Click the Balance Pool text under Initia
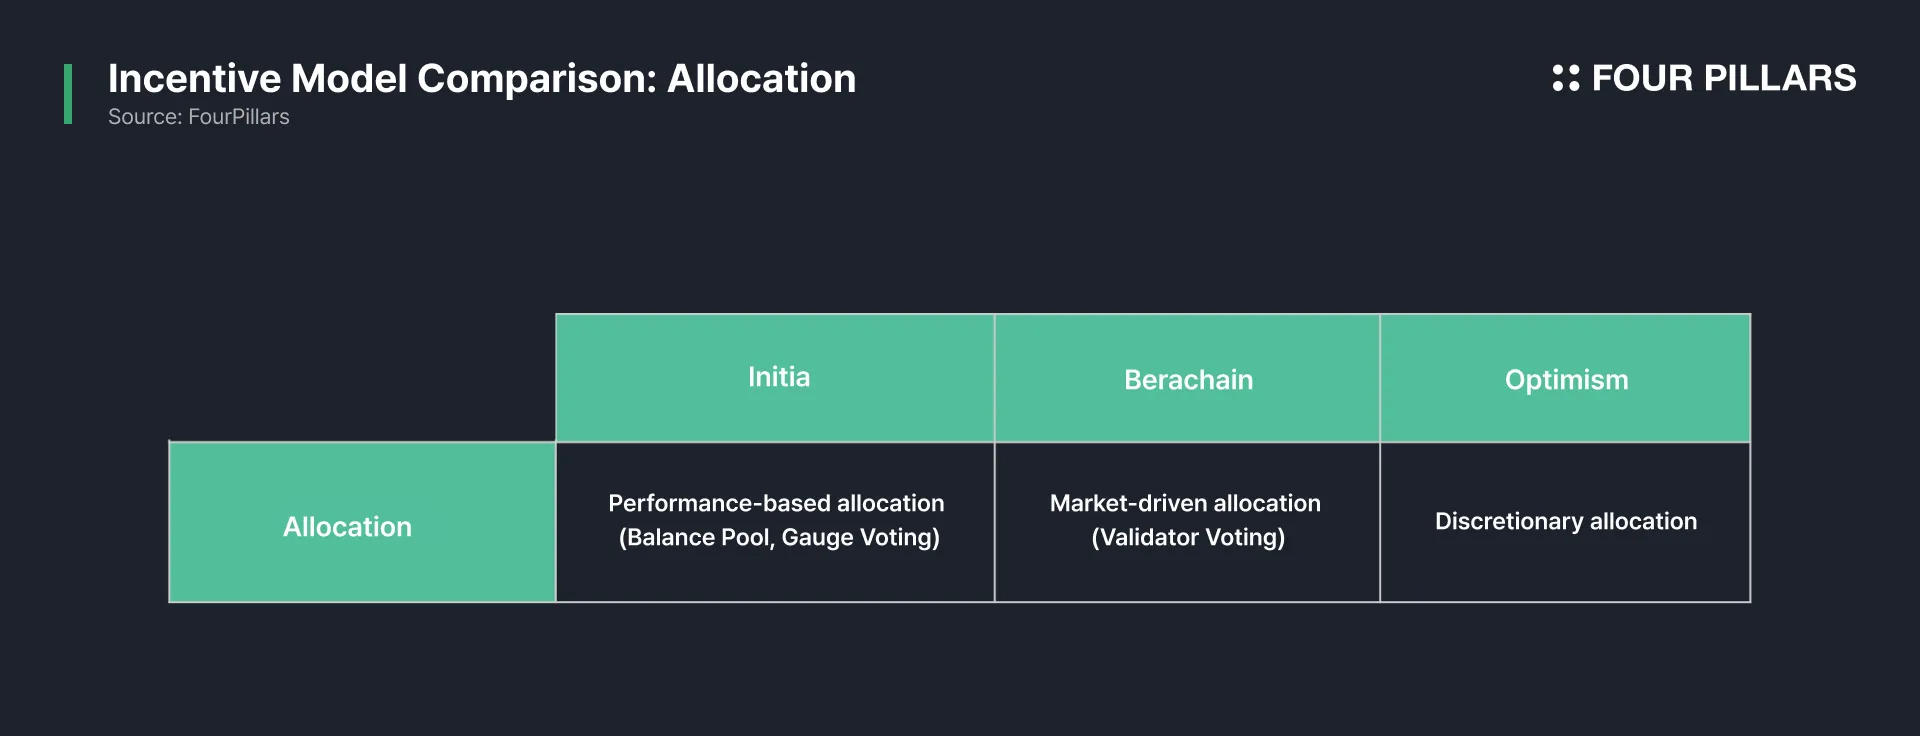The height and width of the screenshot is (736, 1920). tap(699, 538)
